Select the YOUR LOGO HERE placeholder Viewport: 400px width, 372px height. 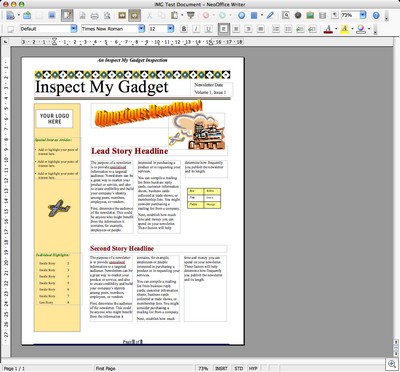[x=55, y=118]
